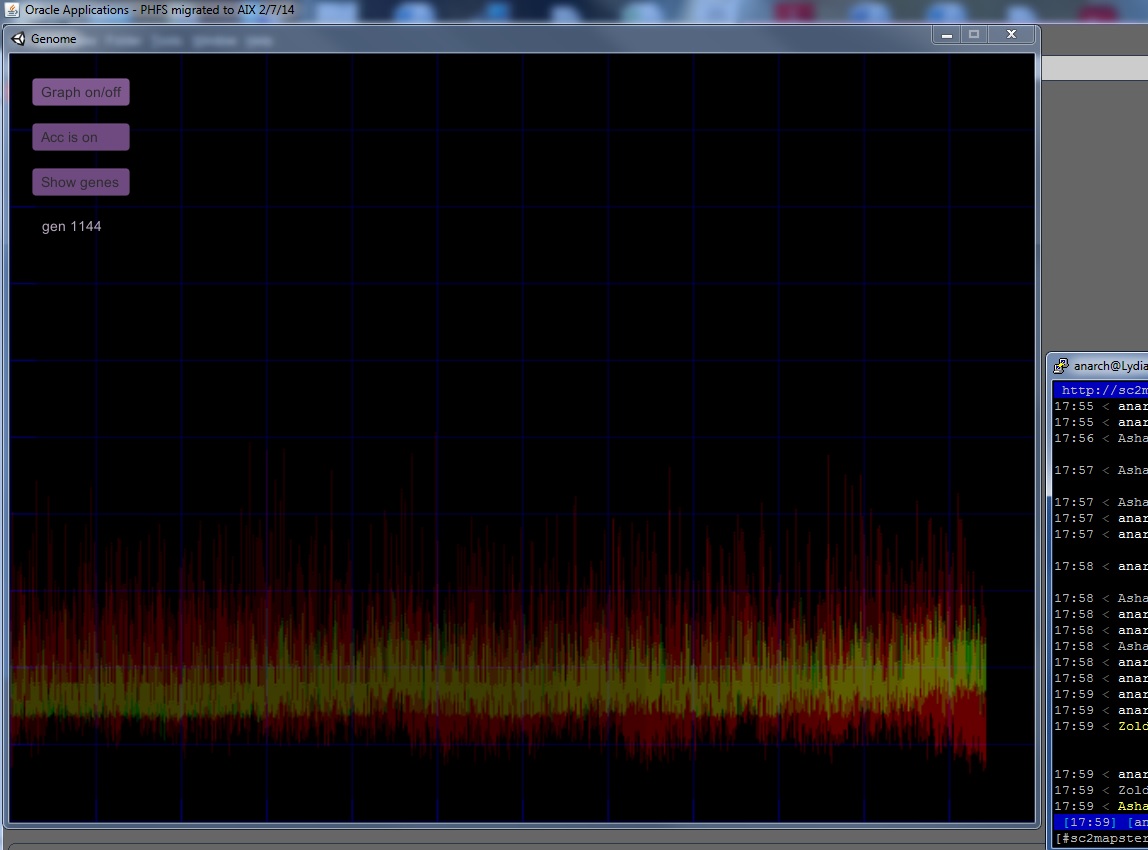Click Oracle Applications title bar text
1148x850 pixels.
160,10
